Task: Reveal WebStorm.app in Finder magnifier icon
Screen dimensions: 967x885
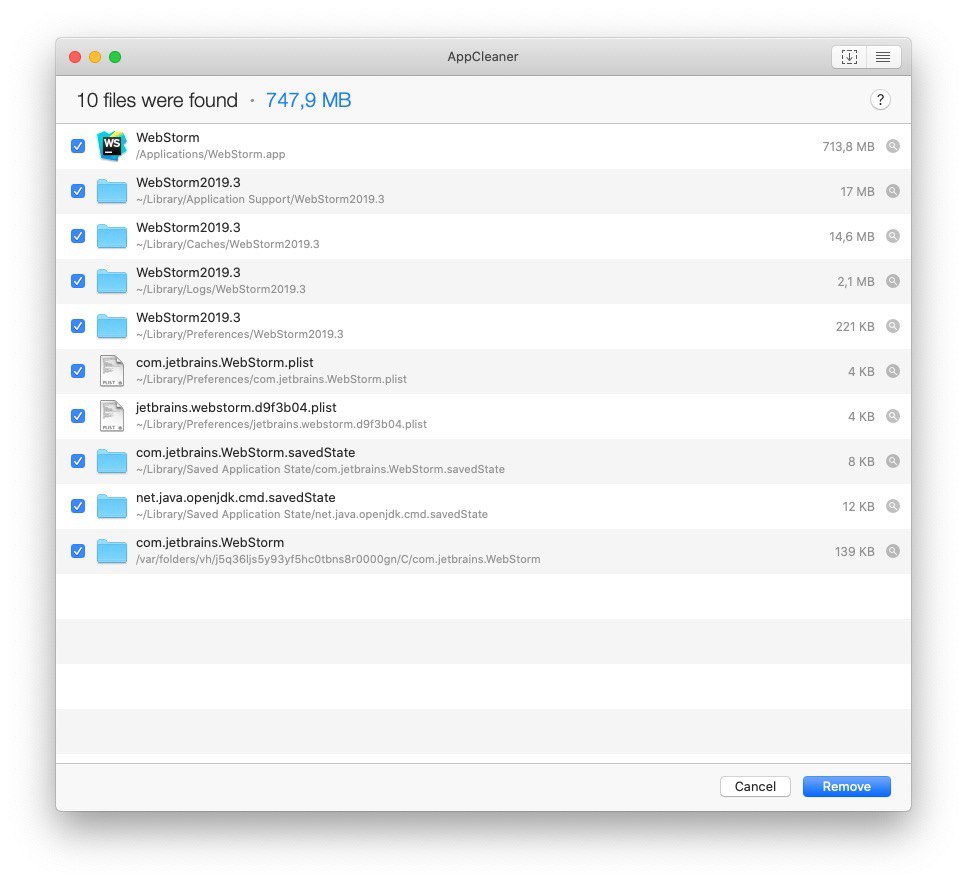Action: click(892, 146)
